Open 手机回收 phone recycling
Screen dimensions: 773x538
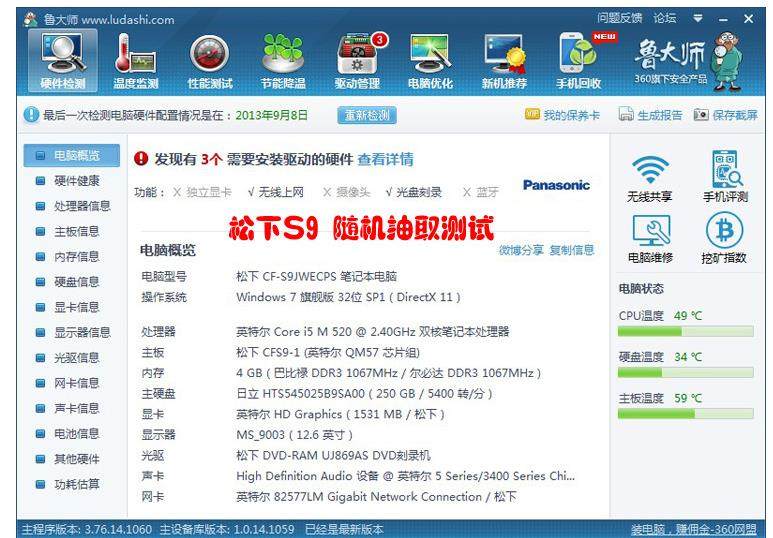coord(579,61)
